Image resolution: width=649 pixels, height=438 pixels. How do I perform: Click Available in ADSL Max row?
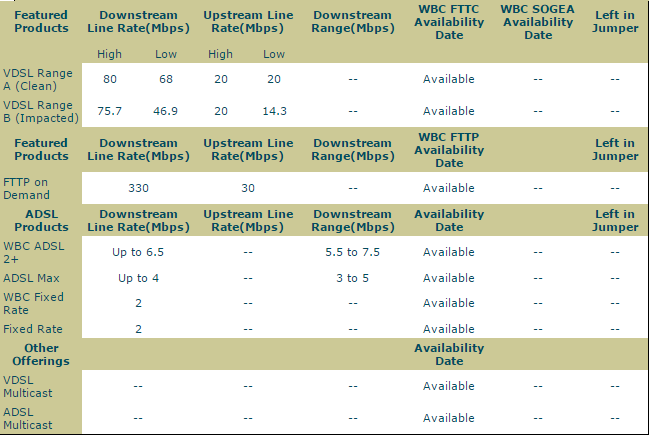point(449,278)
